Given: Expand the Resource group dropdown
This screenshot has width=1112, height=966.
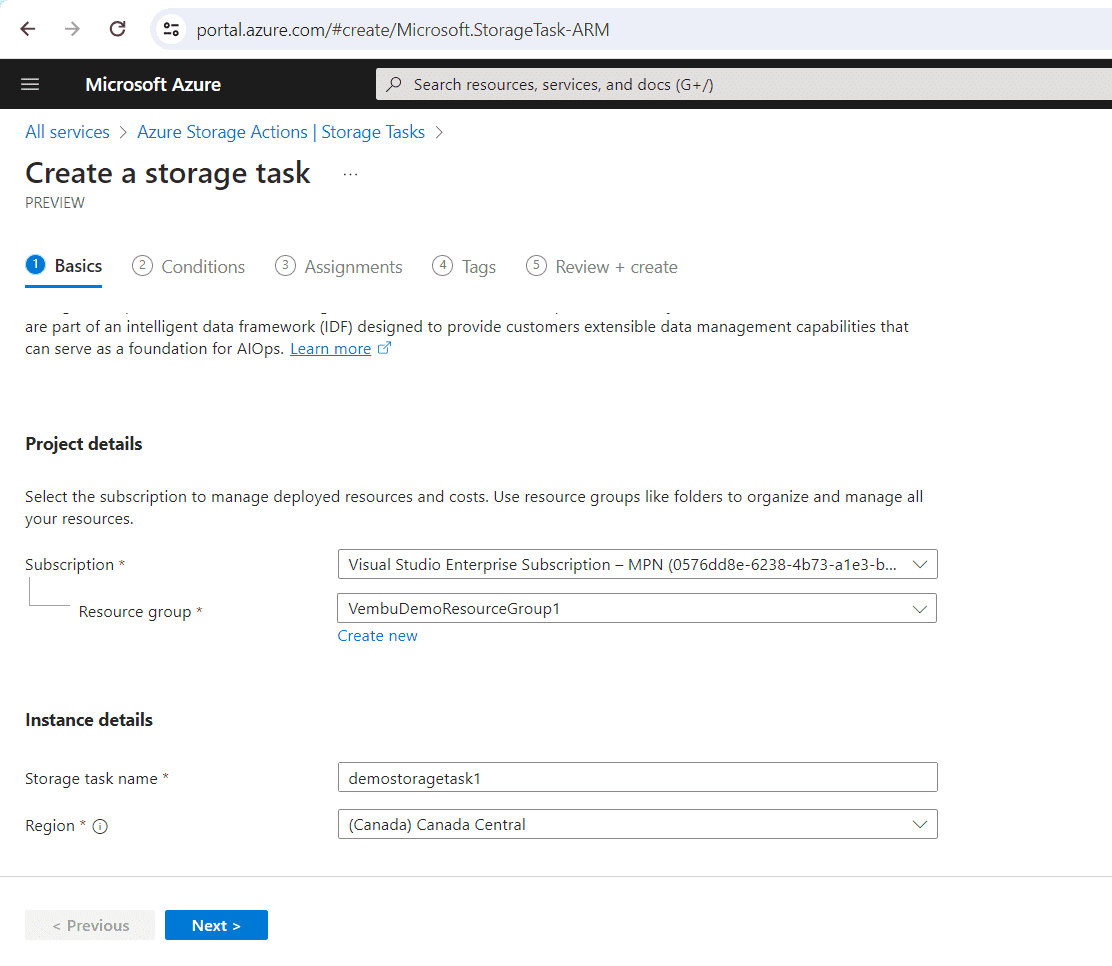Looking at the screenshot, I should 638,609.
